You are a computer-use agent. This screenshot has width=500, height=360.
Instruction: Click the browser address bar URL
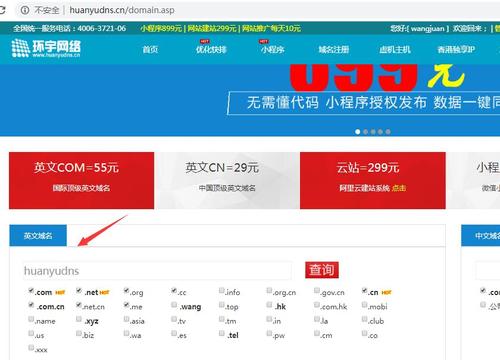122,10
